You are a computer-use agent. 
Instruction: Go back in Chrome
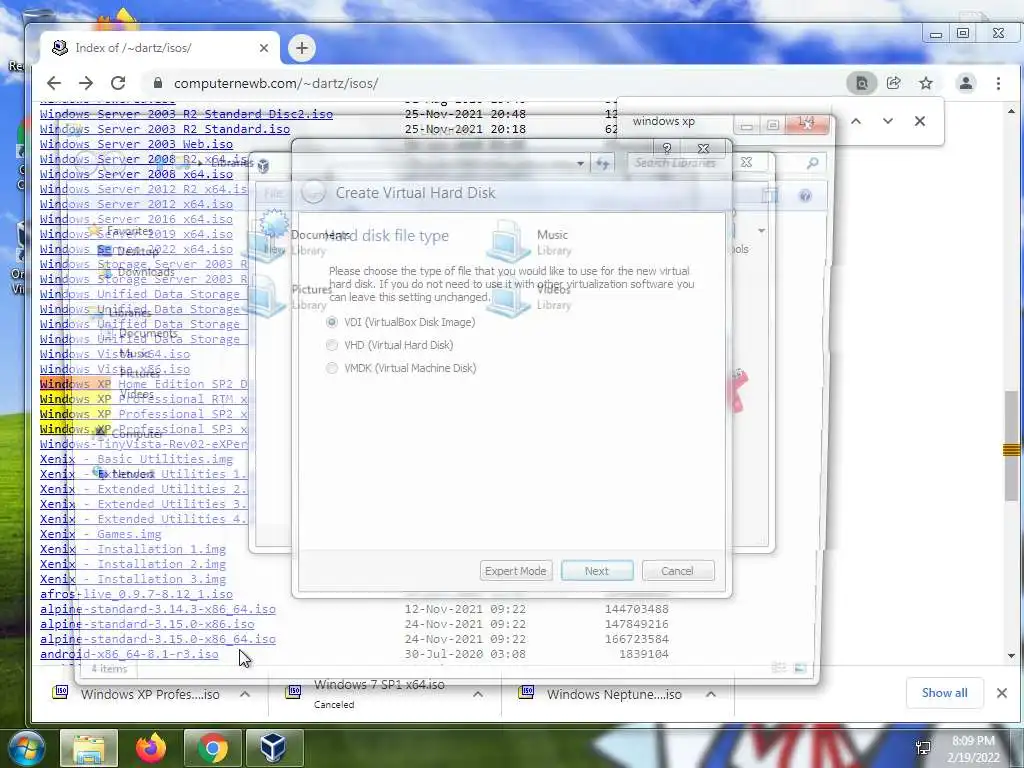point(54,83)
